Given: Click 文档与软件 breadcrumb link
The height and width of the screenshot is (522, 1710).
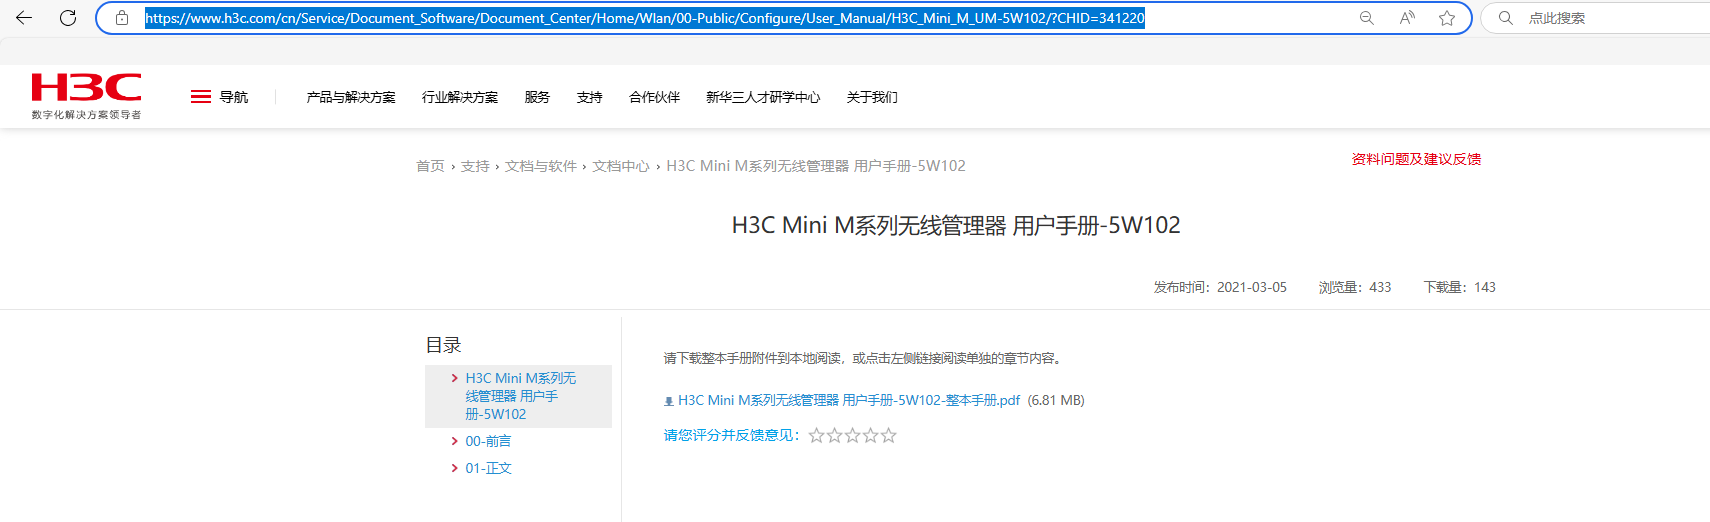Looking at the screenshot, I should (541, 166).
